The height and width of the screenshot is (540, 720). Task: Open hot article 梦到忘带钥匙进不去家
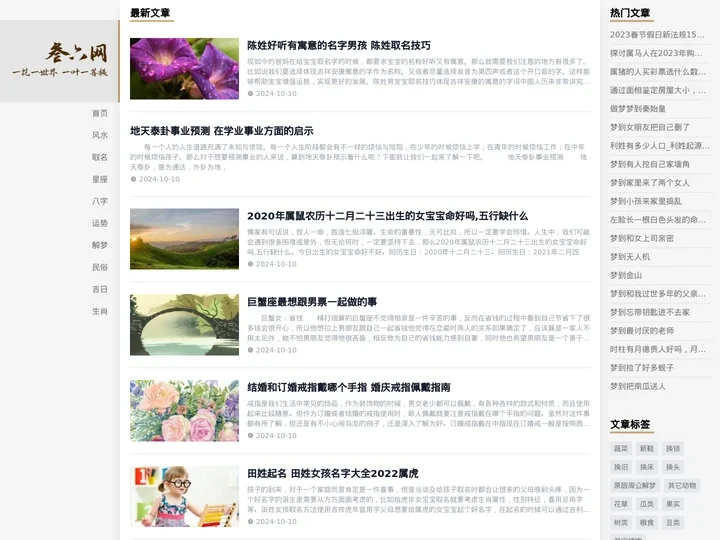(x=650, y=312)
